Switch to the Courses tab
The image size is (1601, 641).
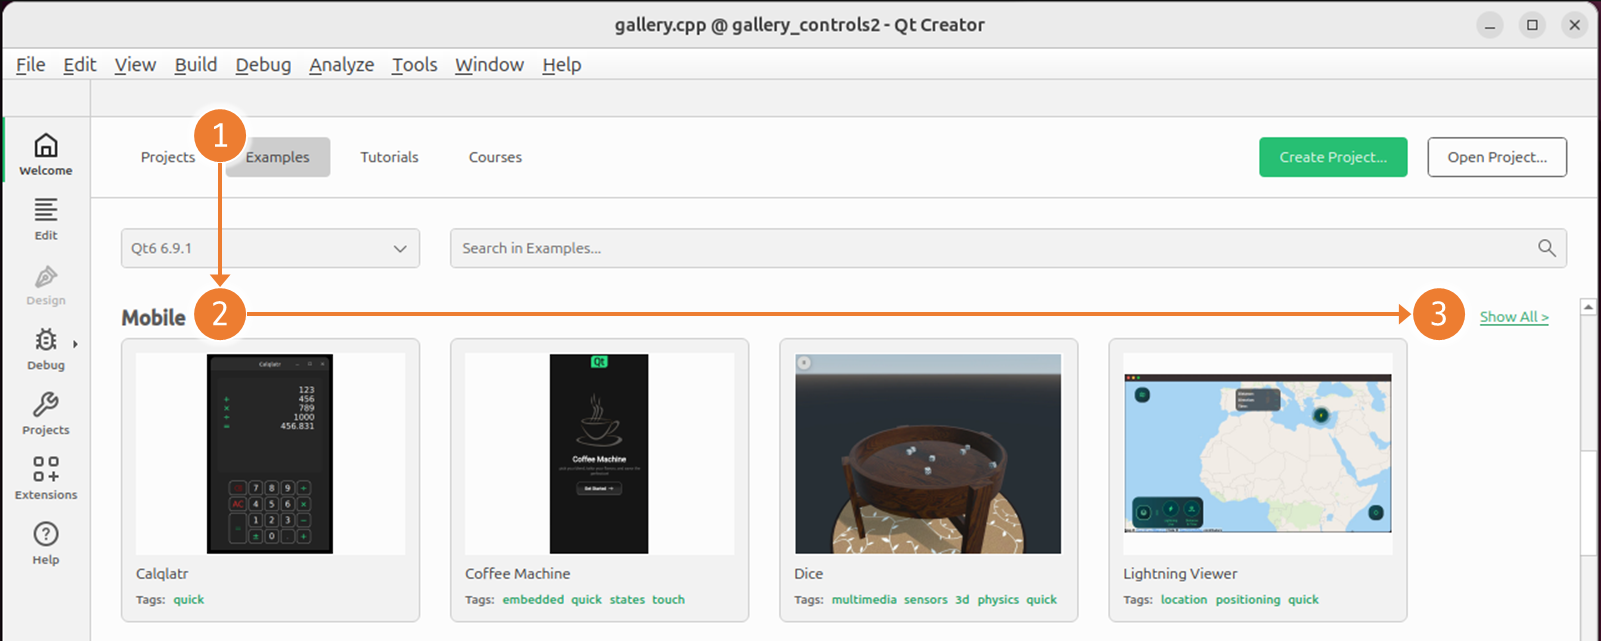click(x=495, y=157)
